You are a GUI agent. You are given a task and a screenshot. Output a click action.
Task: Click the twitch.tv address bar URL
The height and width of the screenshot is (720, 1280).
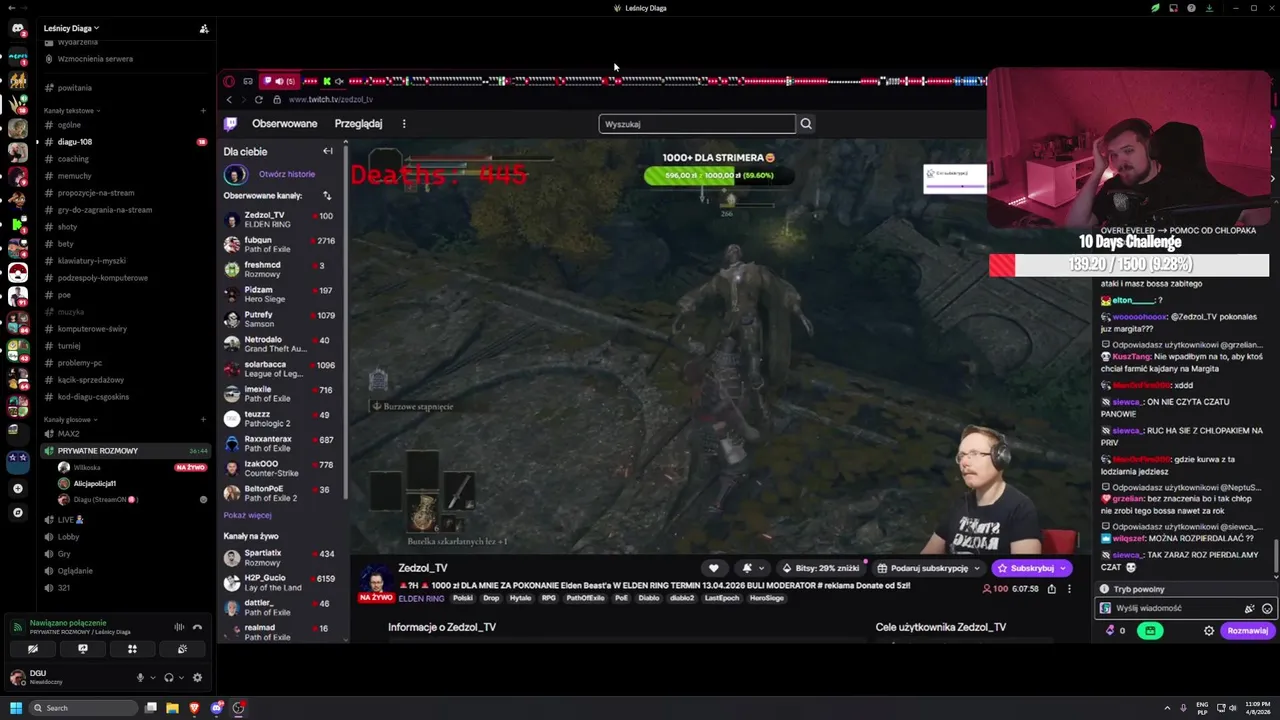pyautogui.click(x=330, y=100)
